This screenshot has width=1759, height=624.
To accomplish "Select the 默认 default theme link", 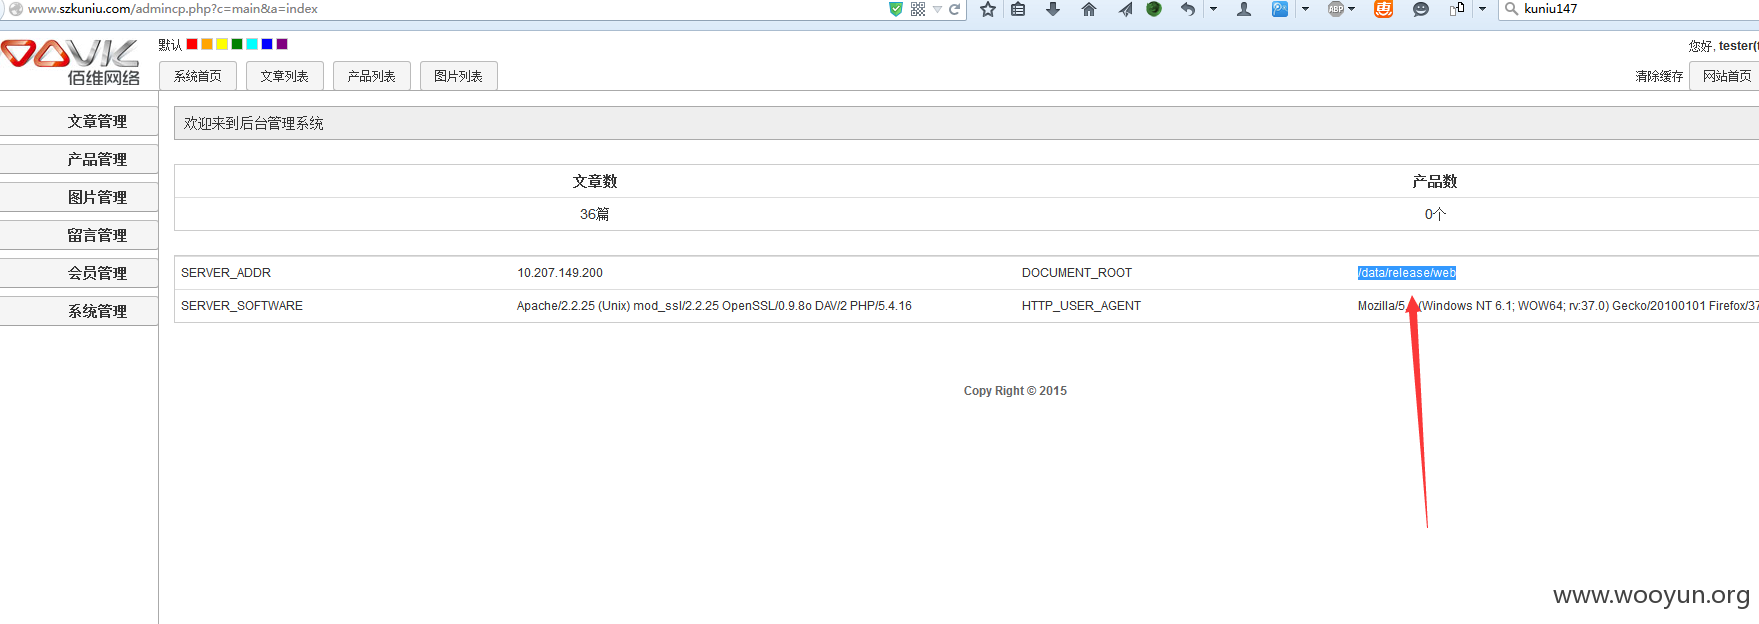I will pyautogui.click(x=170, y=45).
